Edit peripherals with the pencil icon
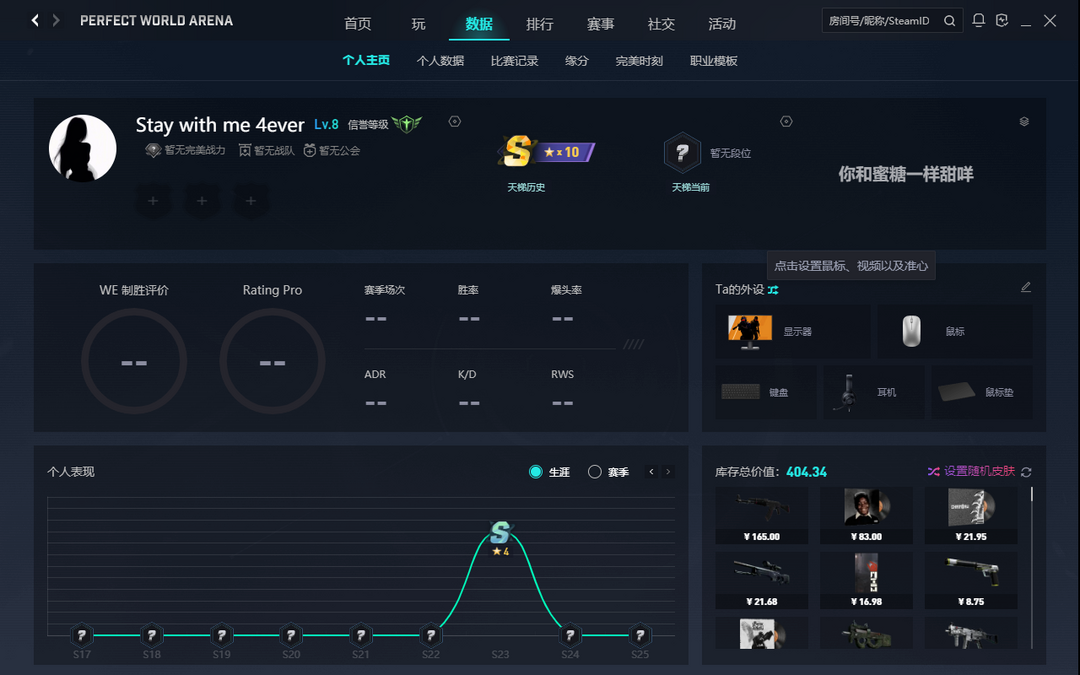Image resolution: width=1080 pixels, height=675 pixels. coord(1026,287)
